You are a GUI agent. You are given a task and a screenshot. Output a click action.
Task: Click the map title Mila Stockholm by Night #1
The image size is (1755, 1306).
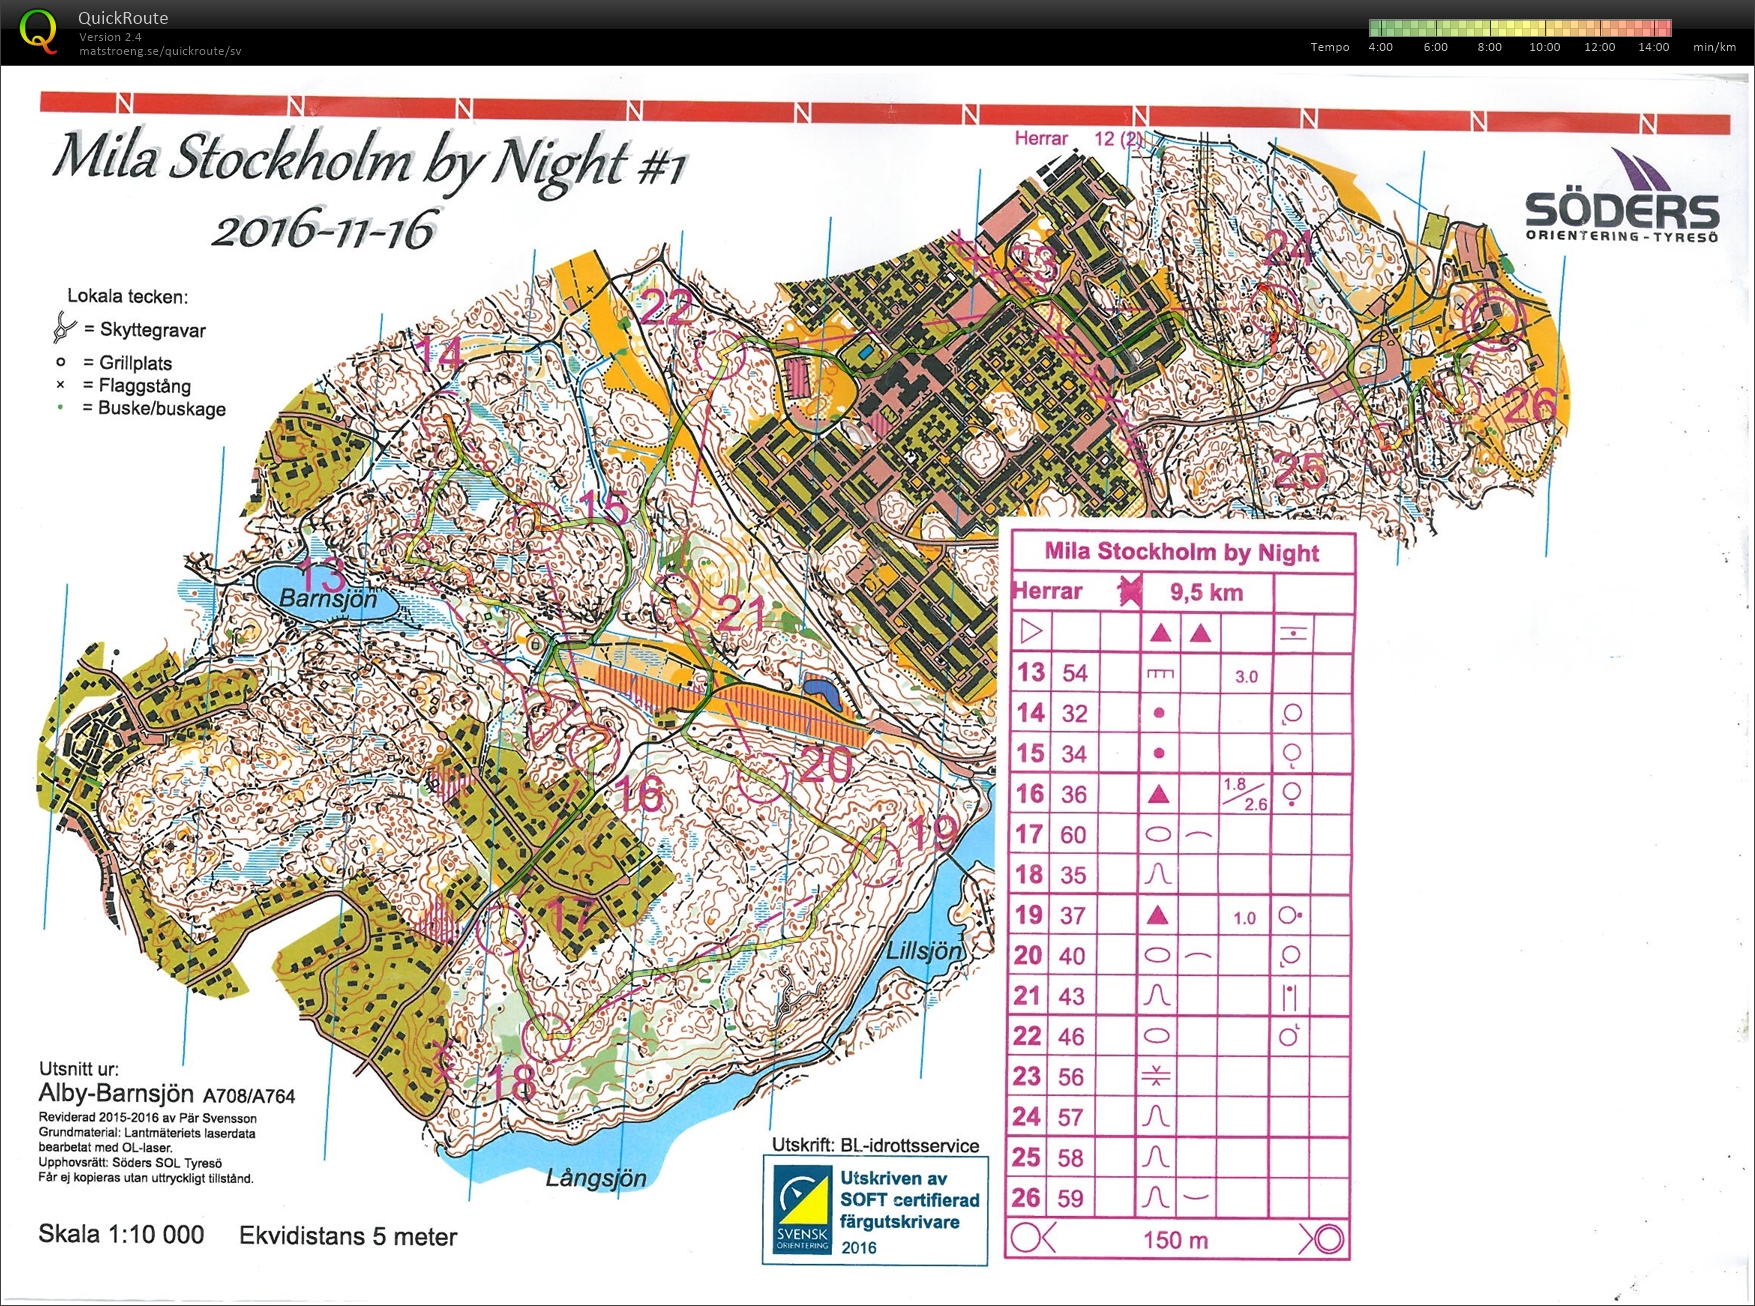(x=370, y=160)
